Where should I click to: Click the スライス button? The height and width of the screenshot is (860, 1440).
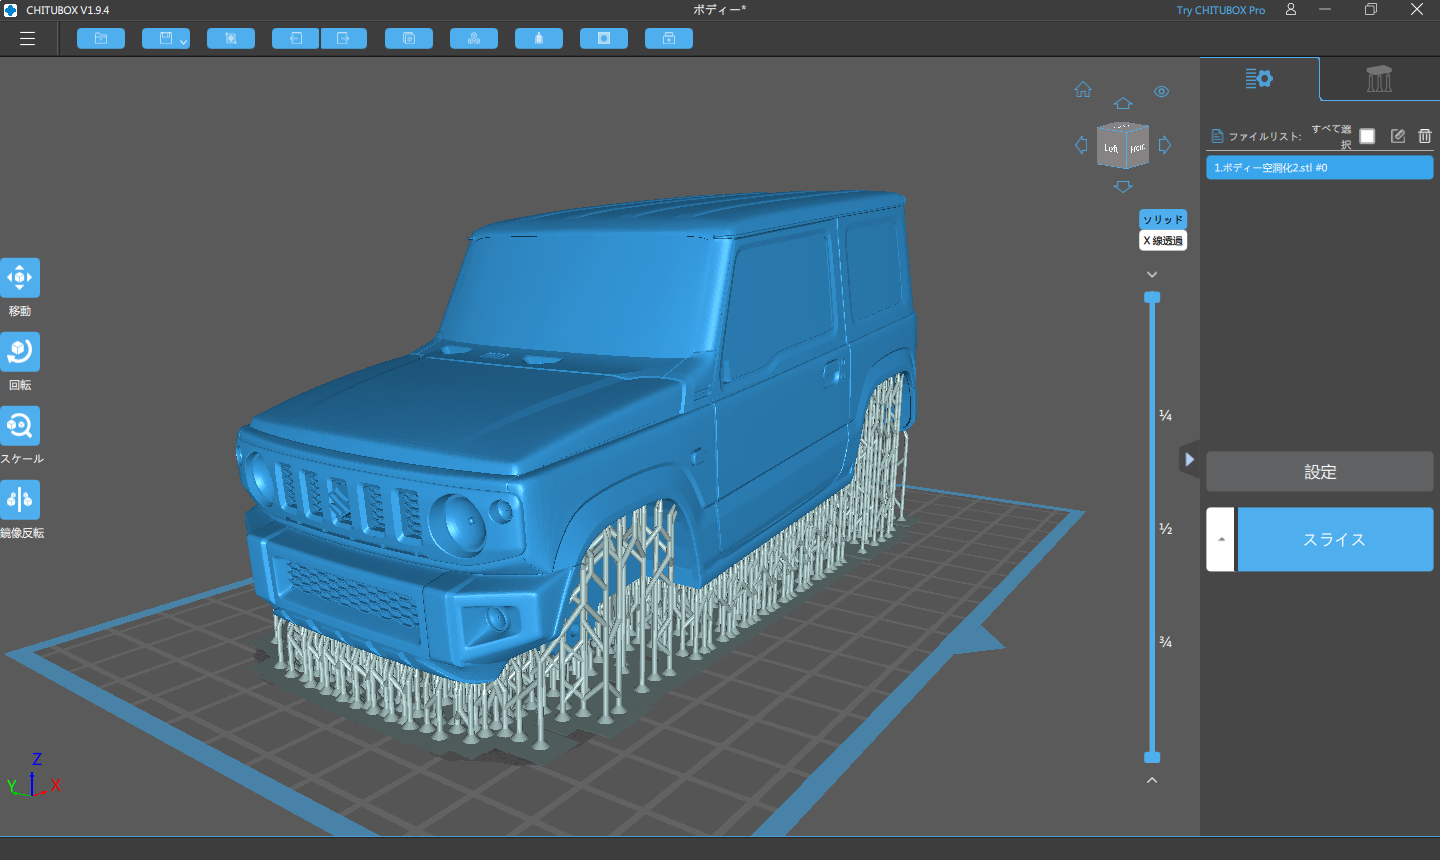1335,539
